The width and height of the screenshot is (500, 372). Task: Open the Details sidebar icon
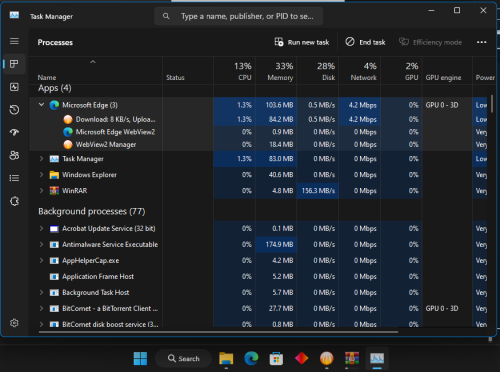[14, 178]
